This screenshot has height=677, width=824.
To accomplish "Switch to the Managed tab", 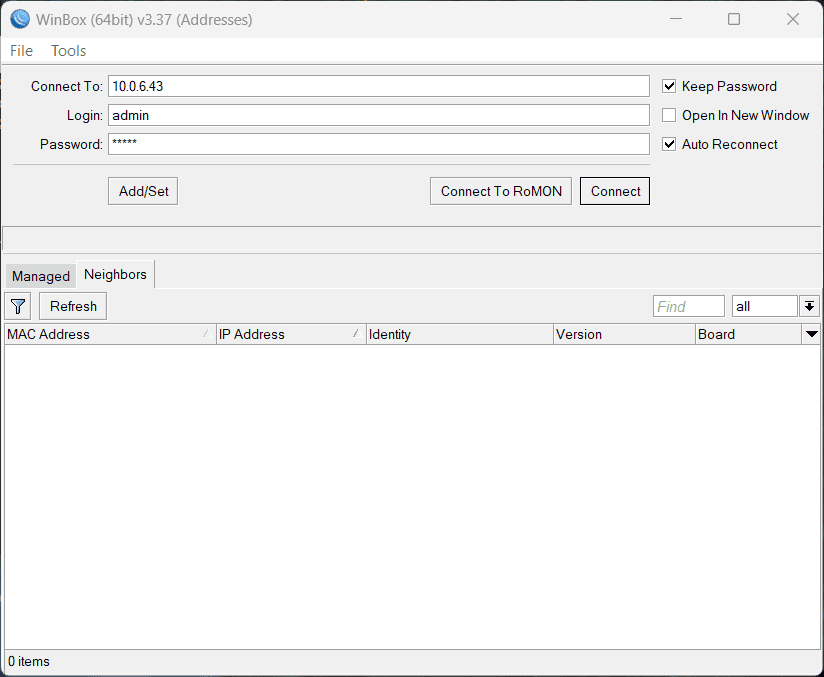I will [41, 276].
